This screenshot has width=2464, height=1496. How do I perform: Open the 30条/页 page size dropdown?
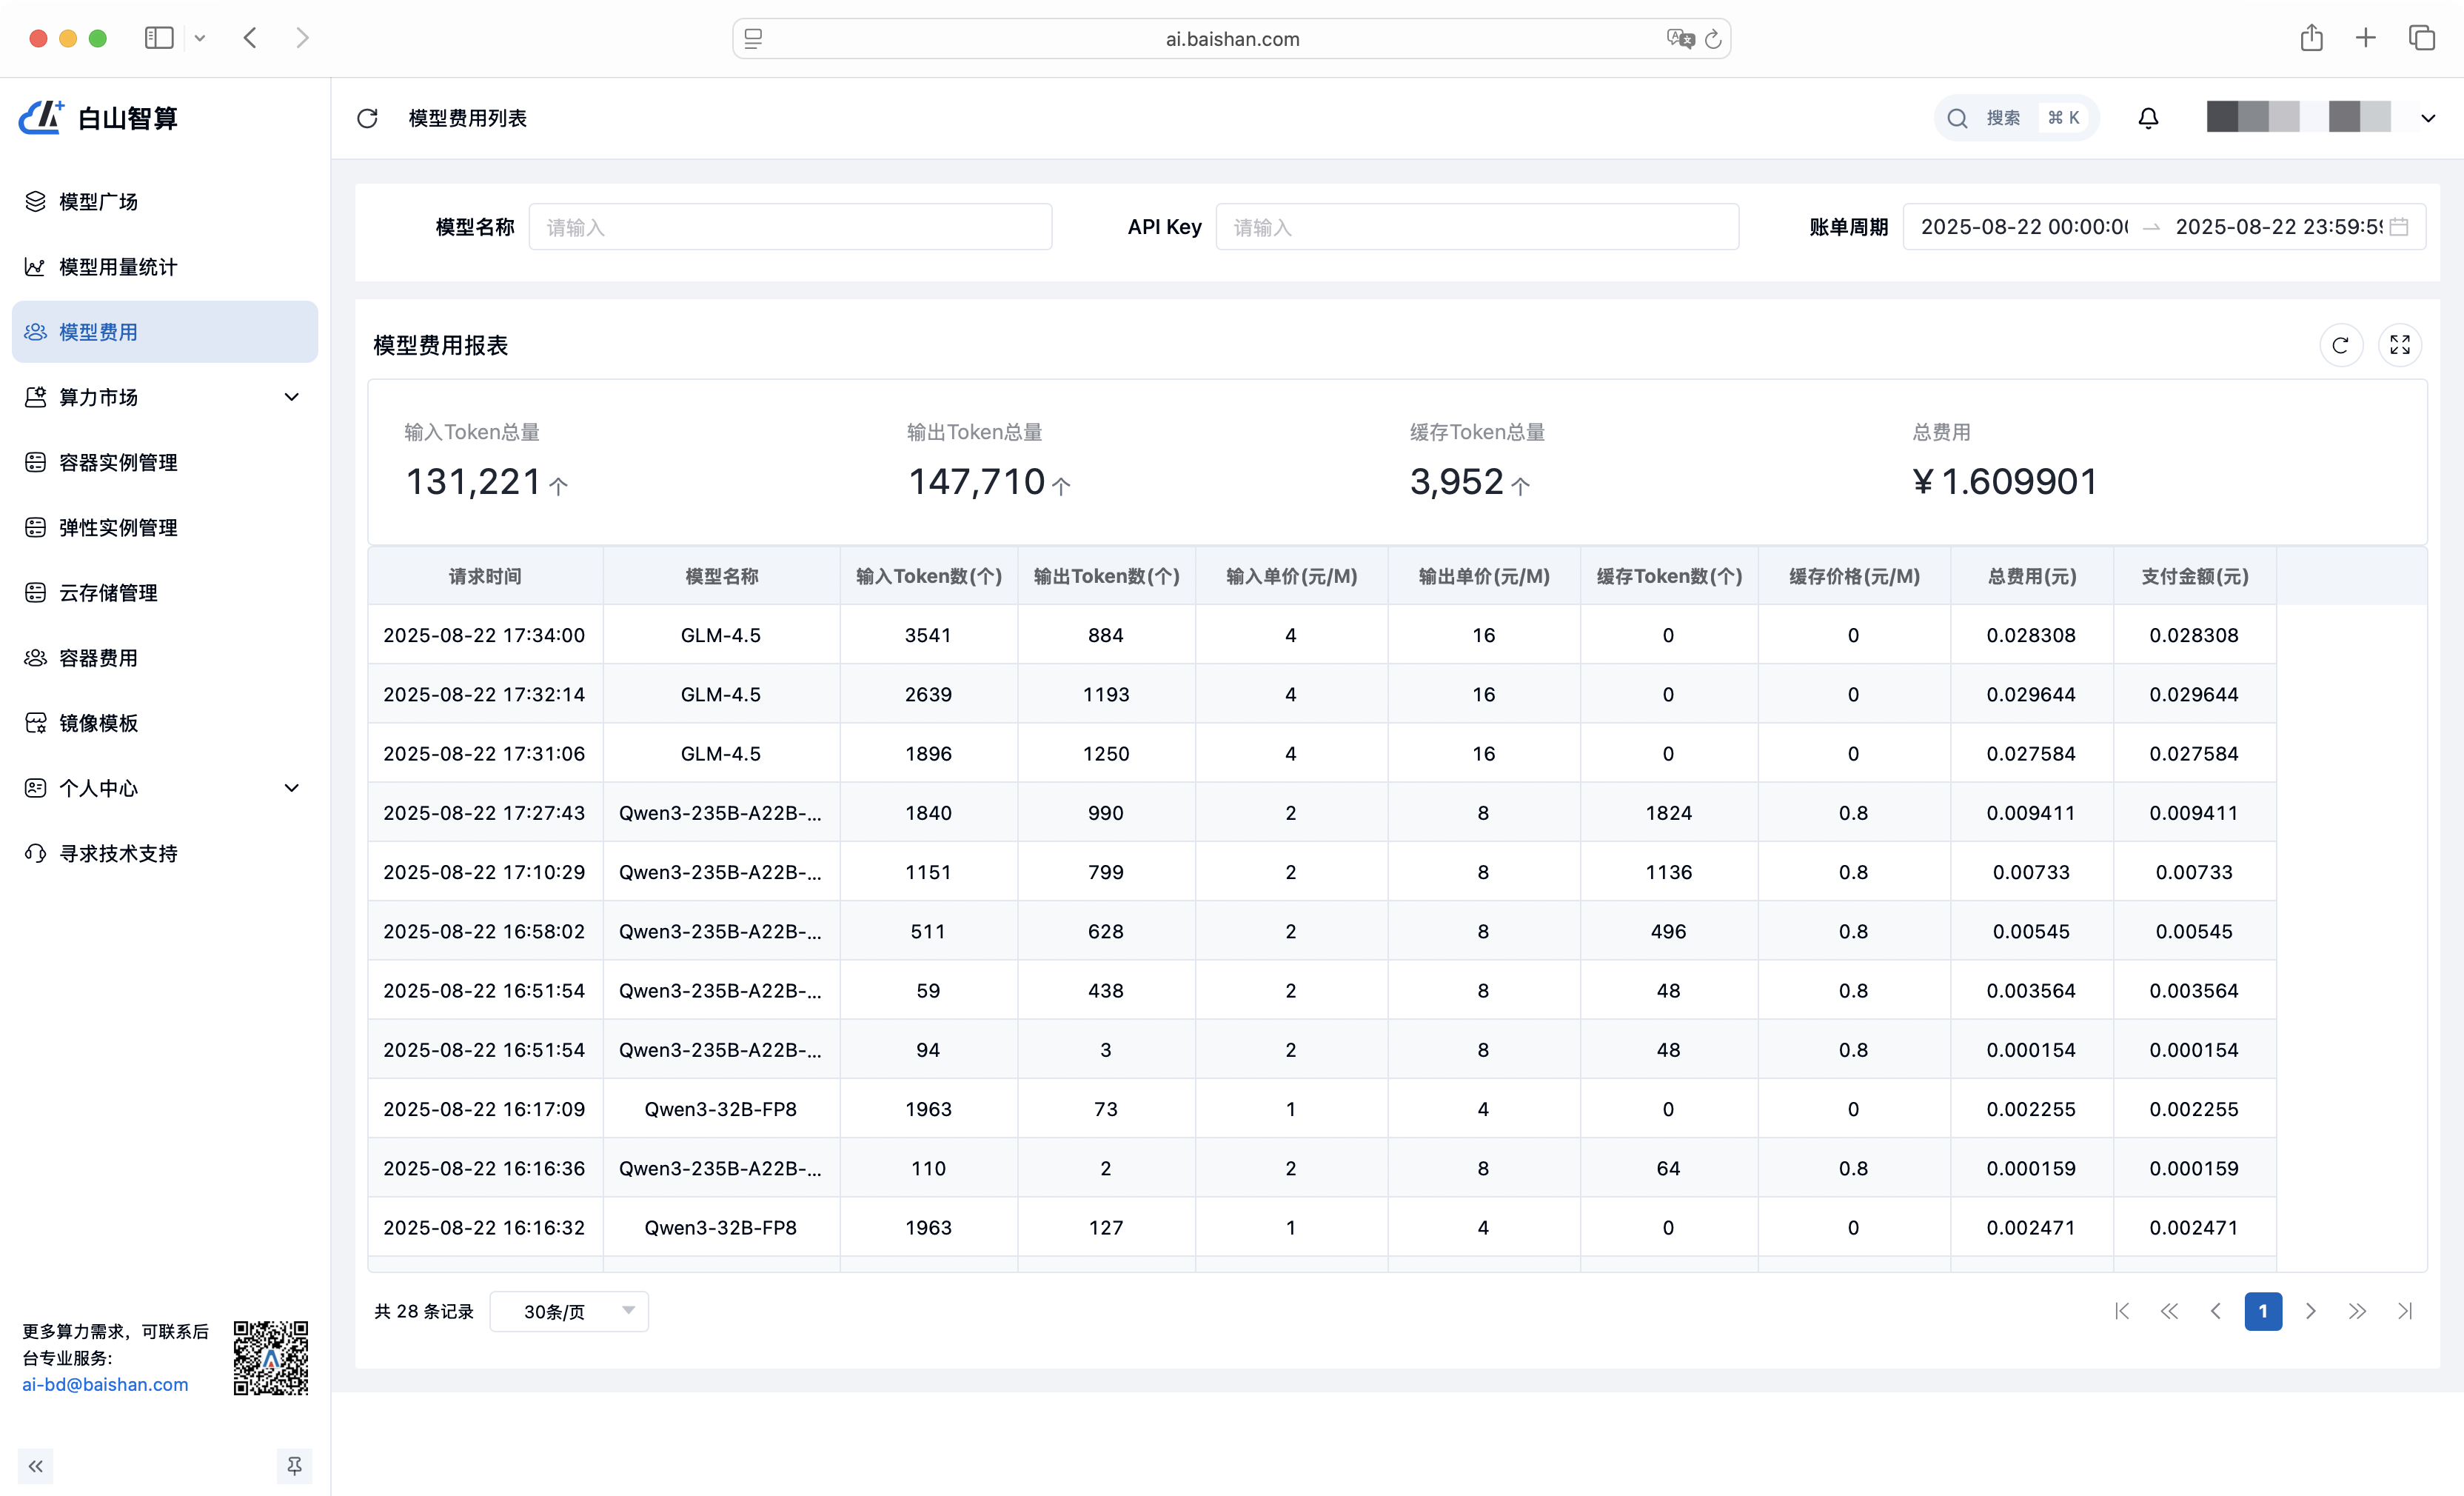pyautogui.click(x=569, y=1311)
